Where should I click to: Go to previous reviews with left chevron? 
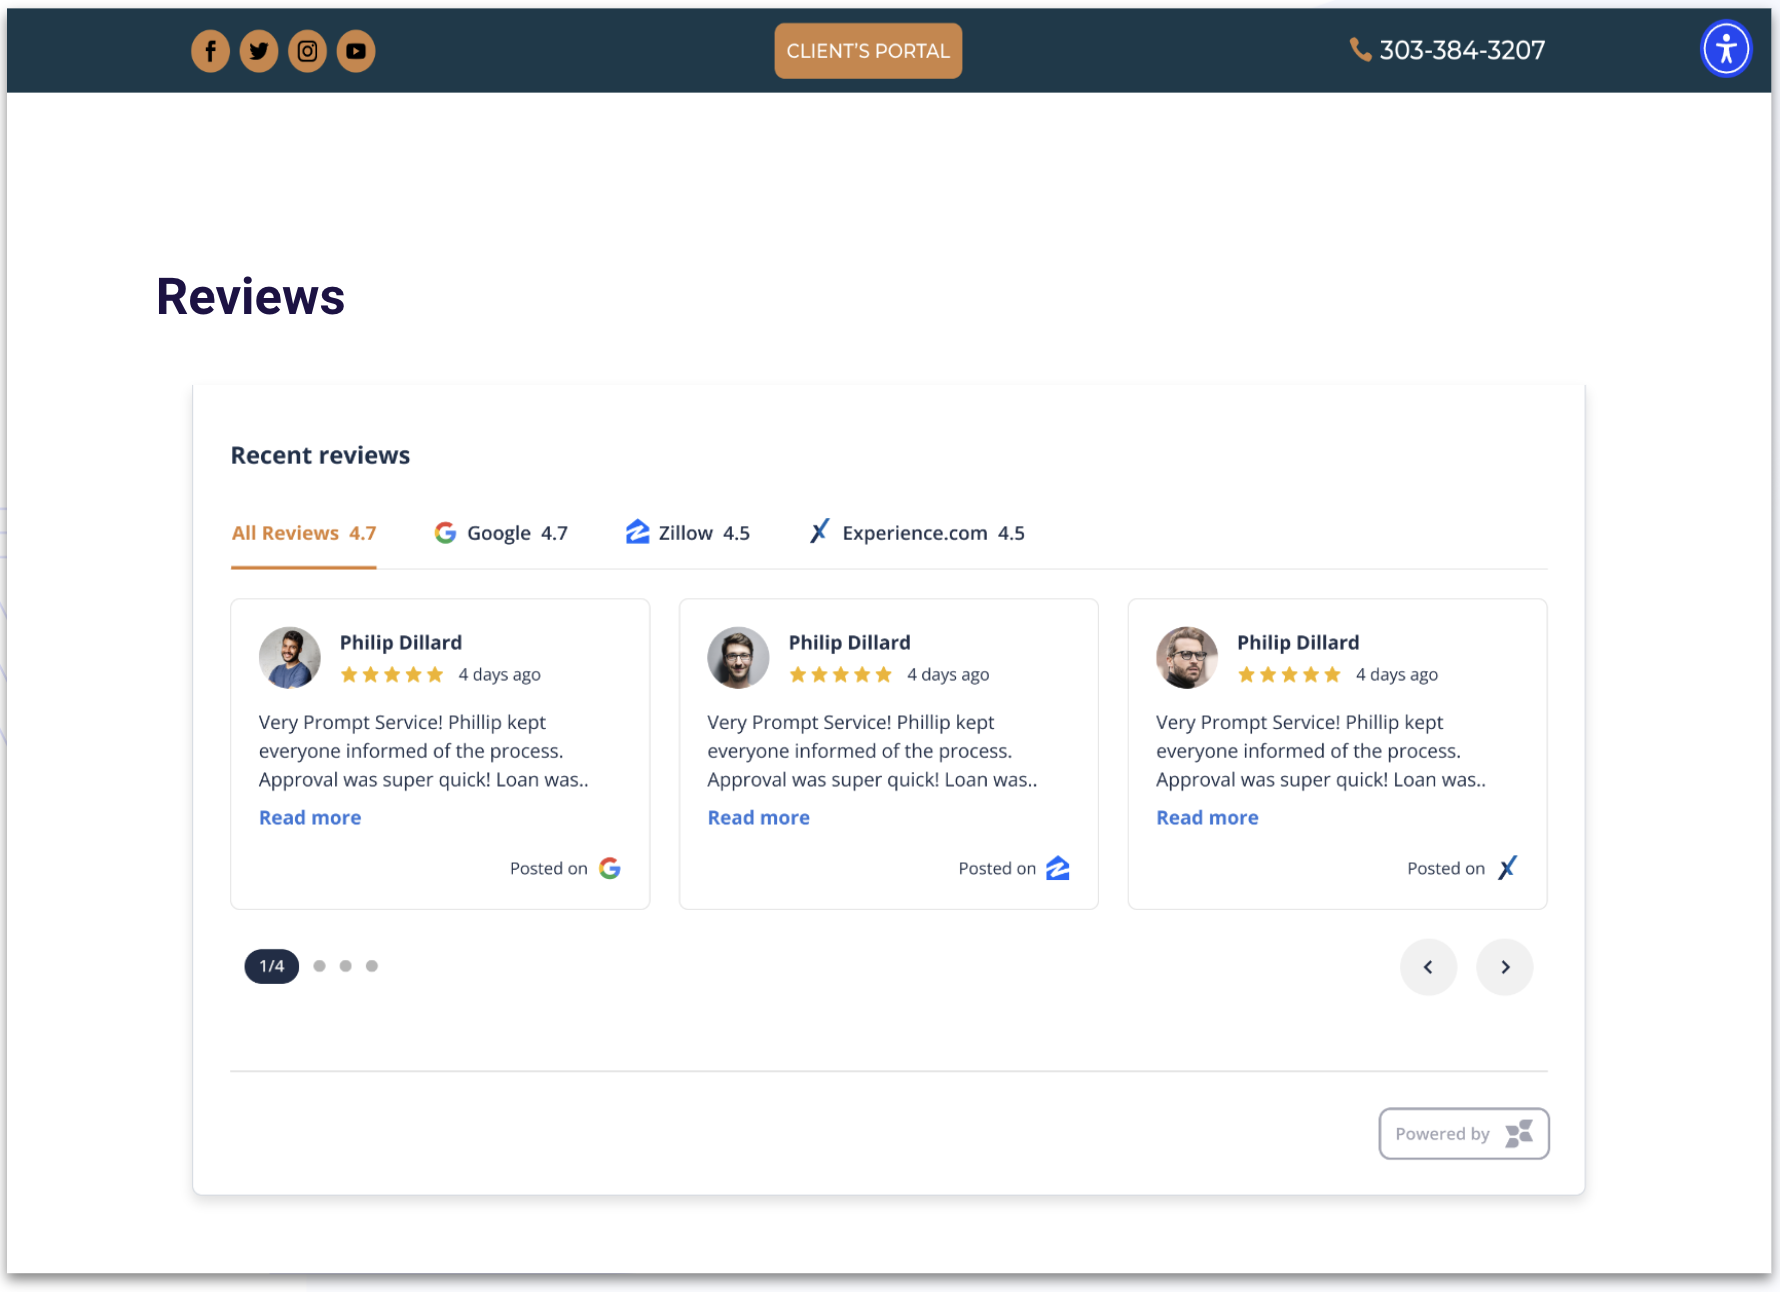pos(1428,967)
